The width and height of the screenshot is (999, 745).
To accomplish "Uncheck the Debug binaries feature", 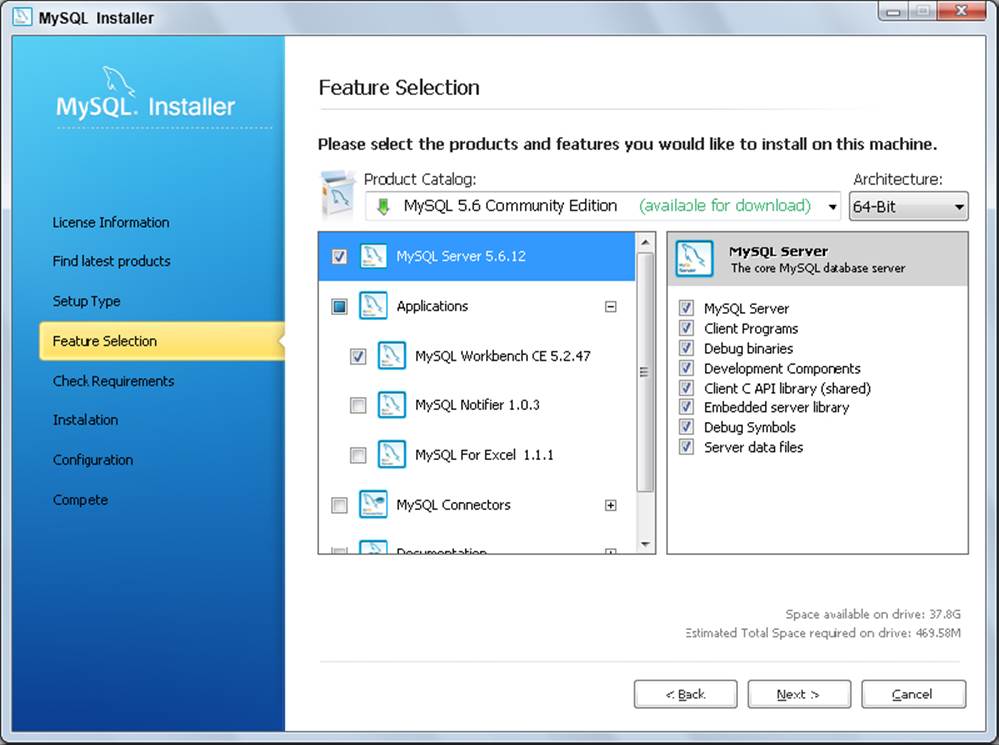I will pos(686,348).
